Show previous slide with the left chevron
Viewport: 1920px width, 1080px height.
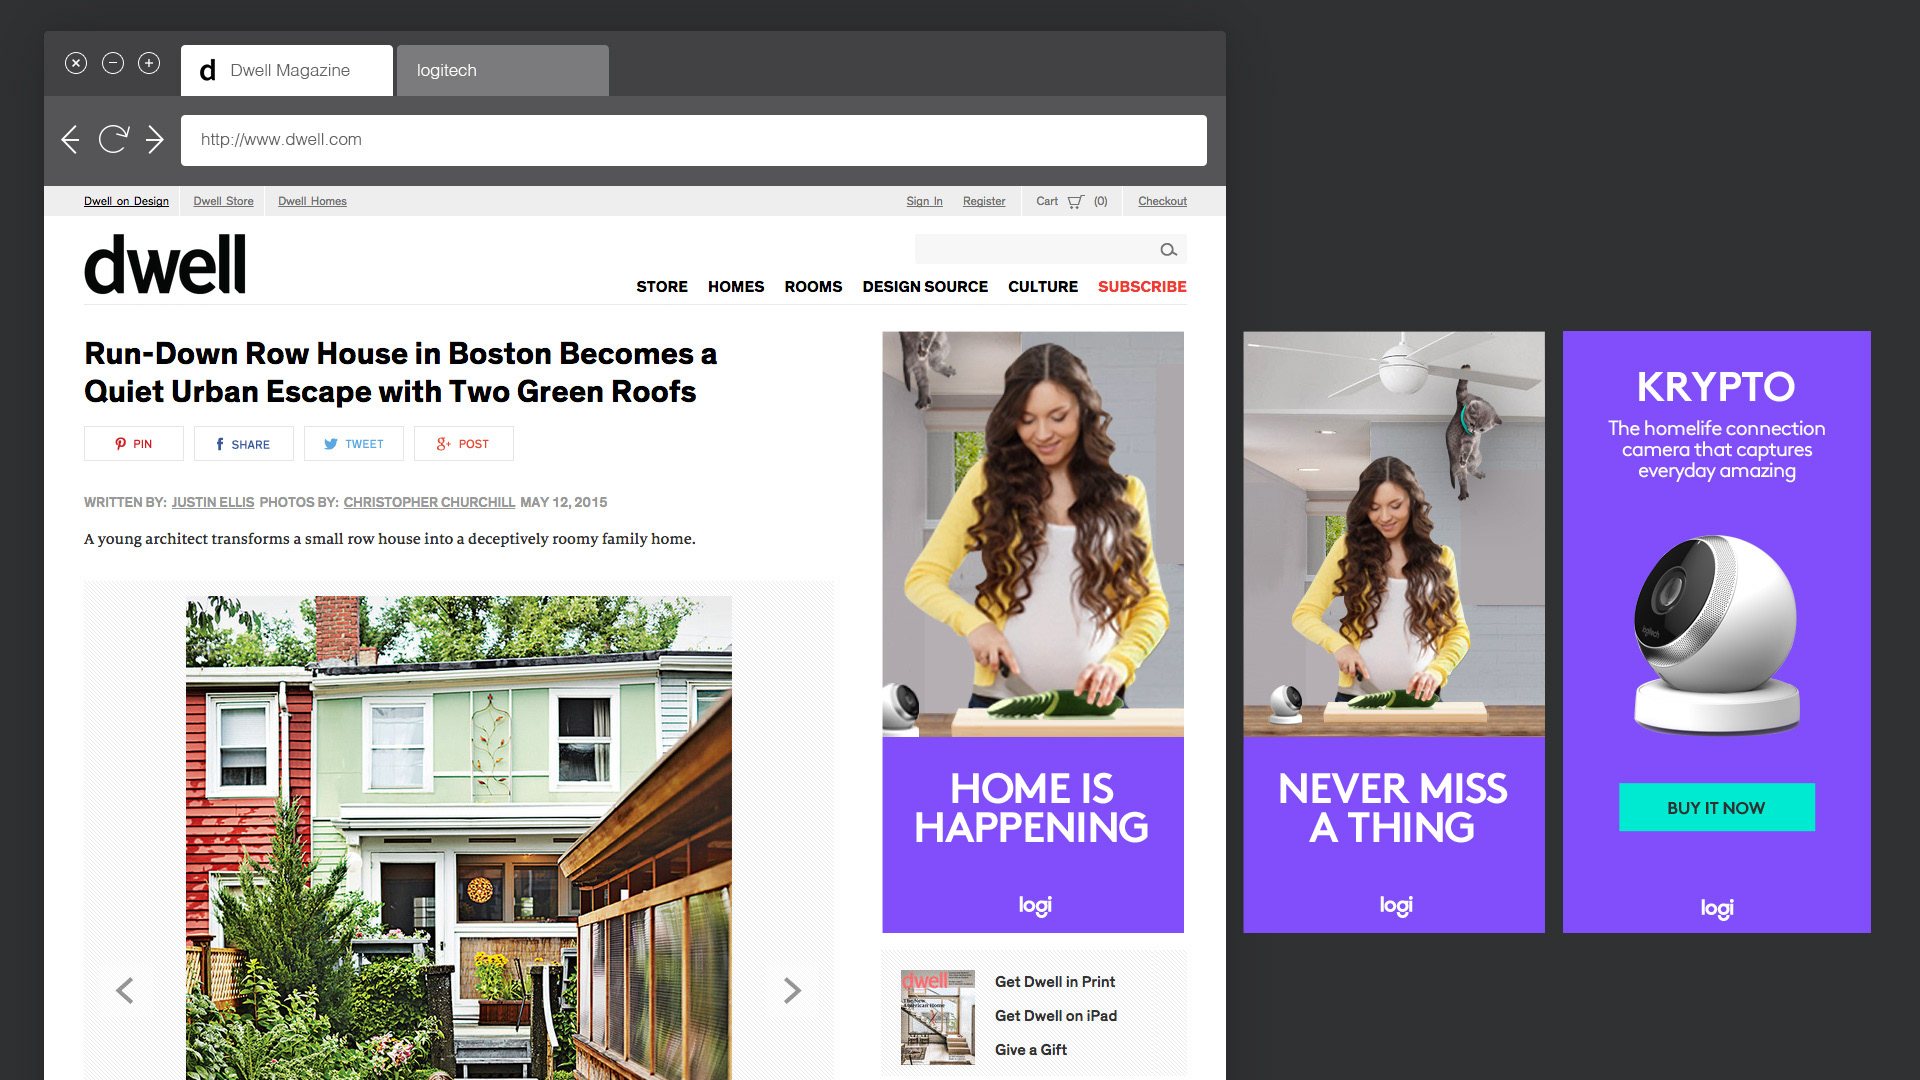coord(124,990)
